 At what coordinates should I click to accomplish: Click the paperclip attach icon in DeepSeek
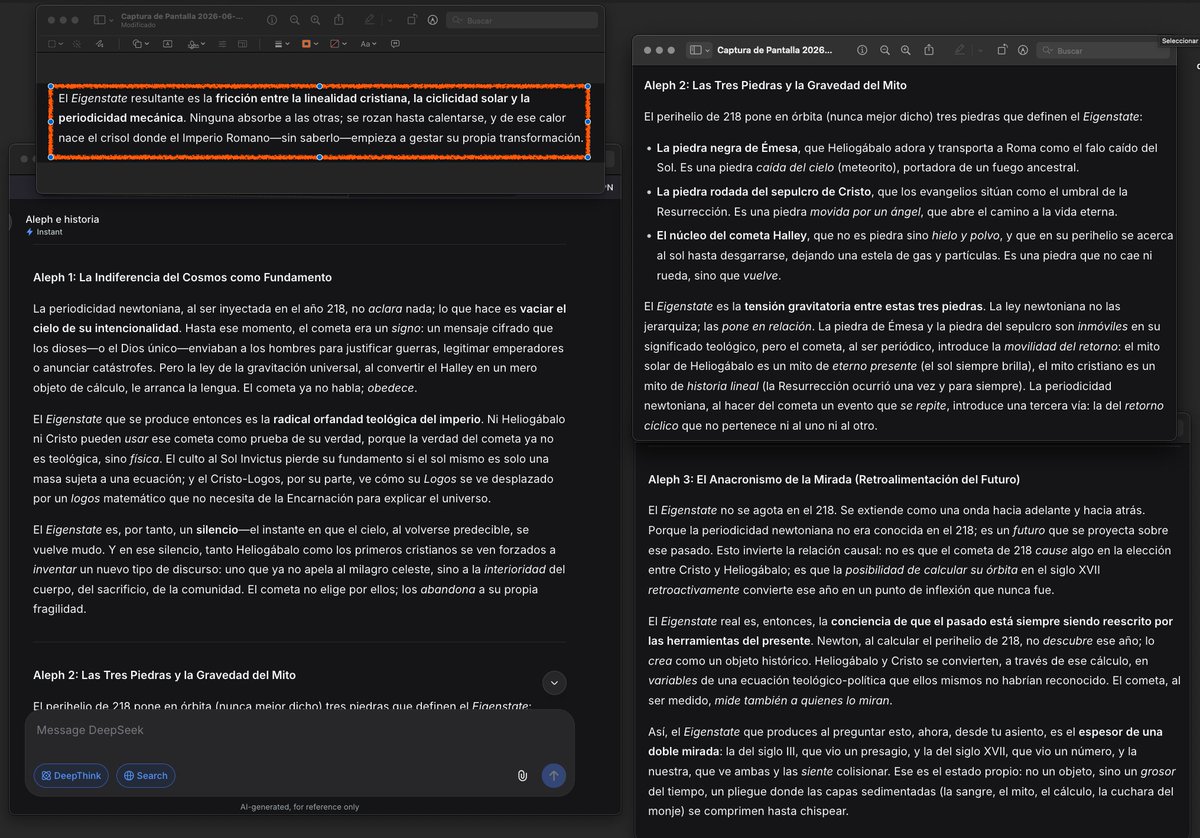coord(522,775)
